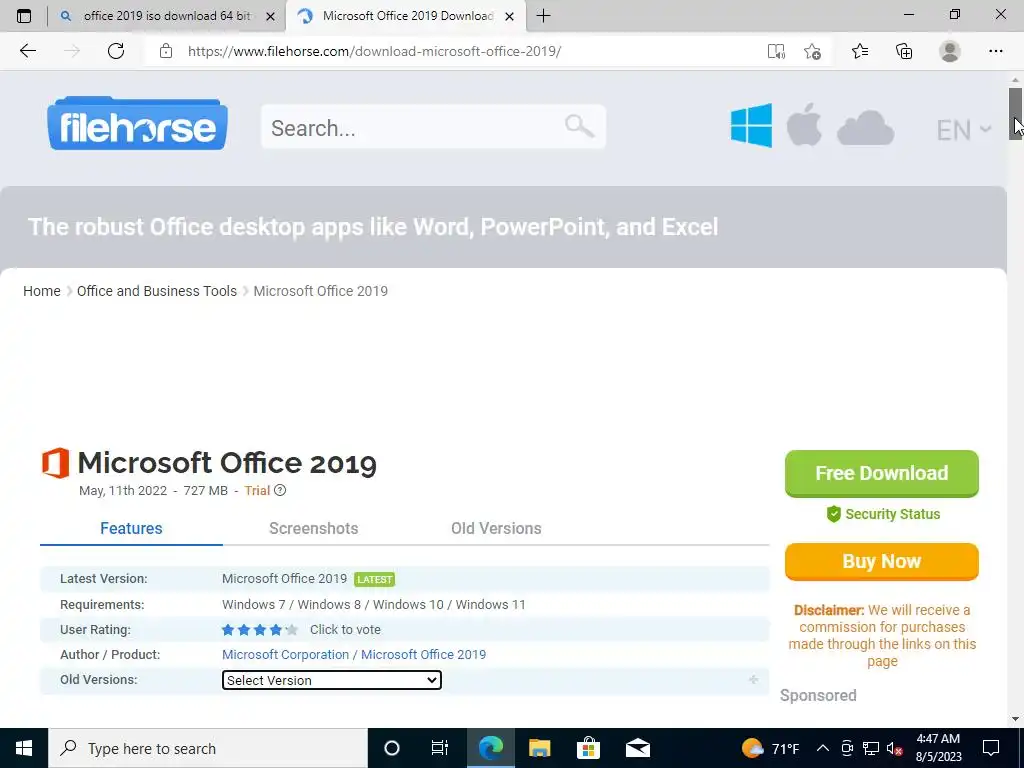Open the browser profile avatar
Image resolution: width=1024 pixels, height=768 pixels.
coord(950,51)
